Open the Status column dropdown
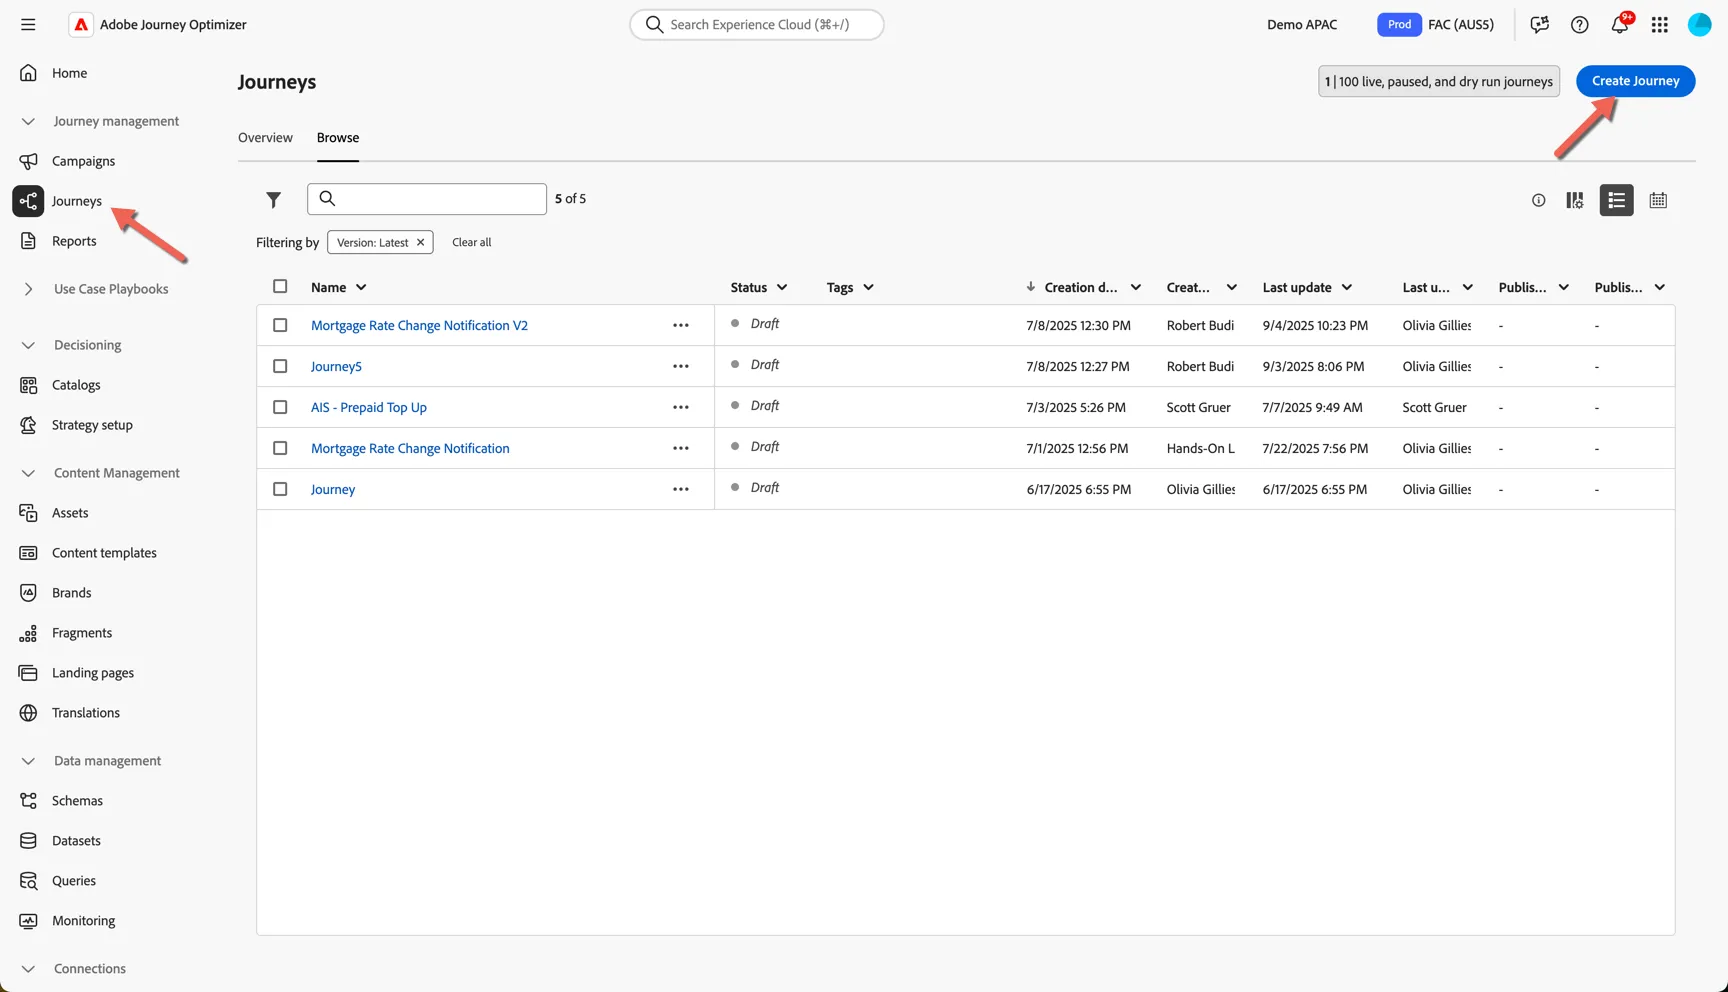This screenshot has height=992, width=1728. coord(782,288)
